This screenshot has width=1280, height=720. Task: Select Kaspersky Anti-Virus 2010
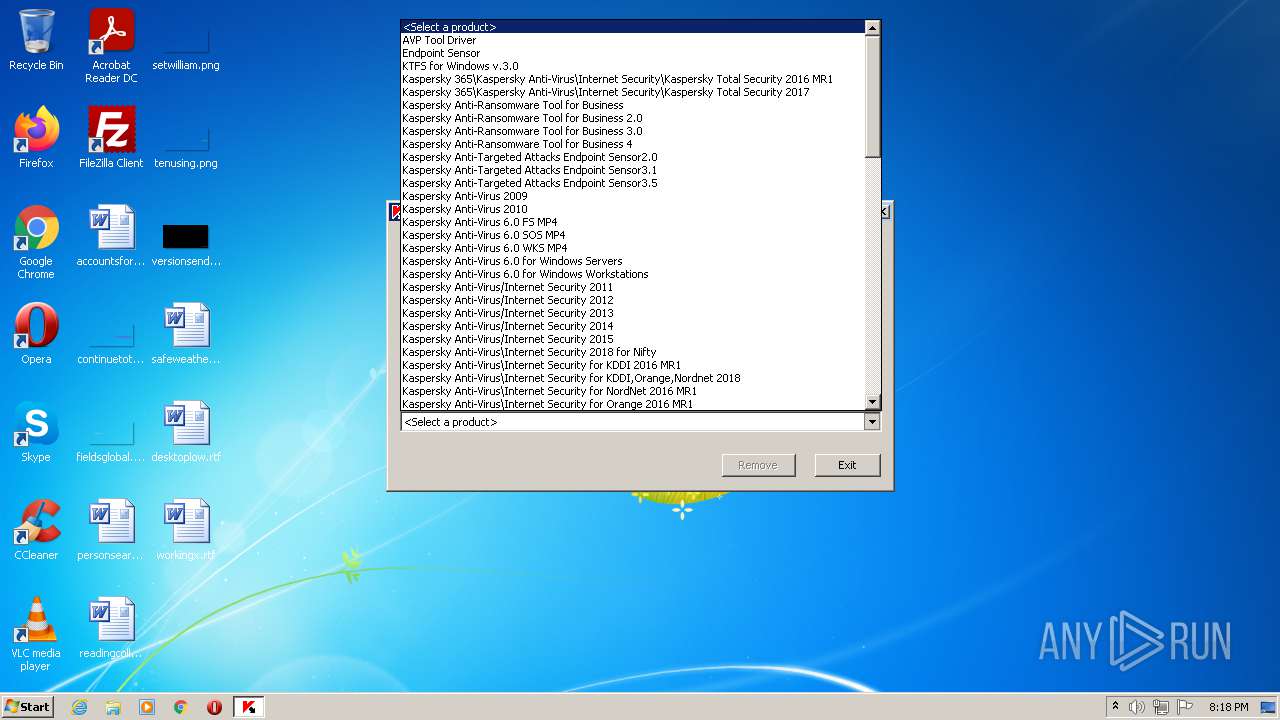tap(632, 209)
